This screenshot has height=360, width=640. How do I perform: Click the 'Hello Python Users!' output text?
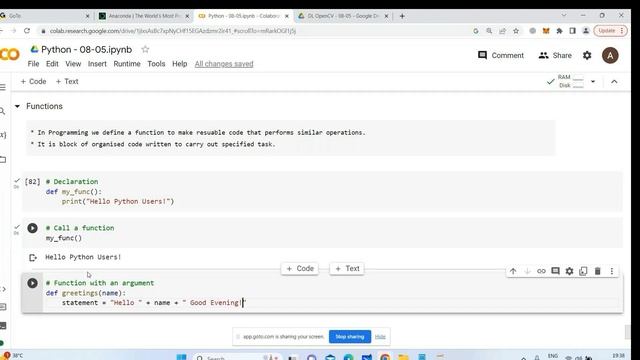(x=83, y=257)
